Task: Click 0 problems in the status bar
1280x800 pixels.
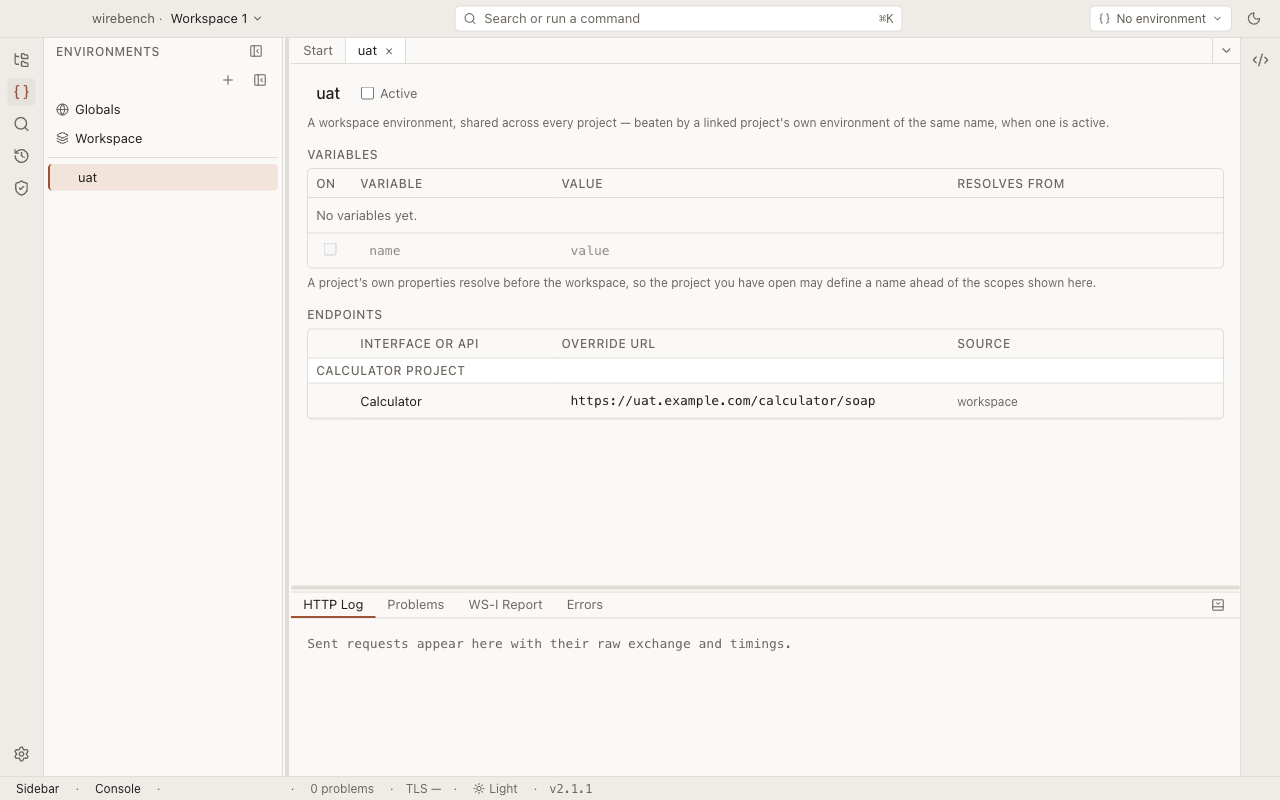Action: coord(342,789)
